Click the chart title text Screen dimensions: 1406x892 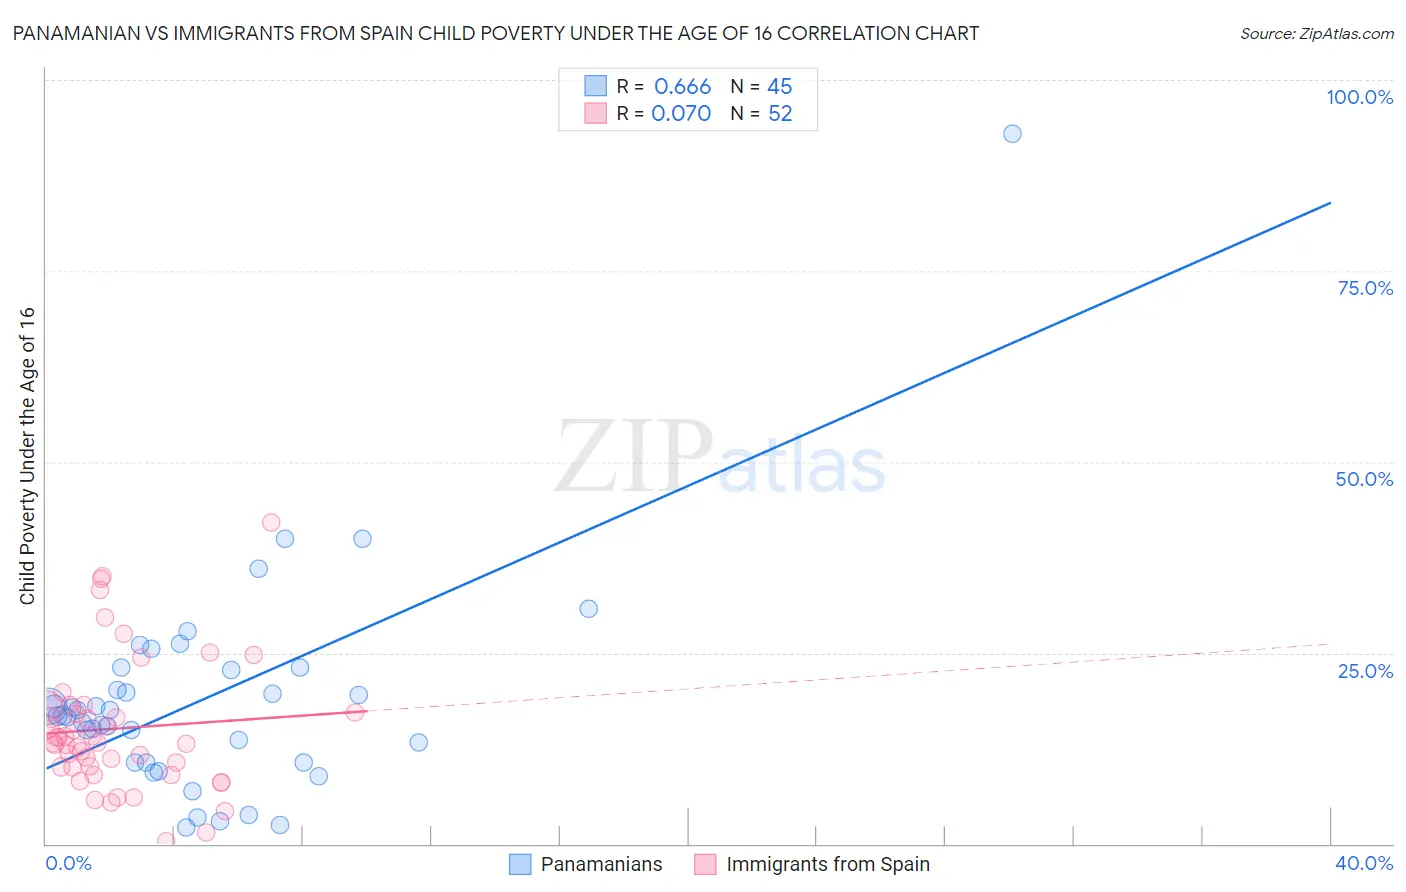(495, 33)
